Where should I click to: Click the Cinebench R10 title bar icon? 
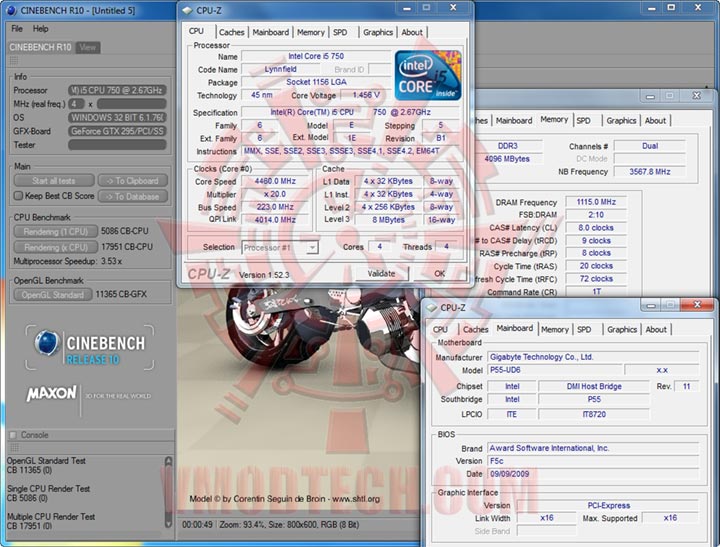pyautogui.click(x=11, y=10)
